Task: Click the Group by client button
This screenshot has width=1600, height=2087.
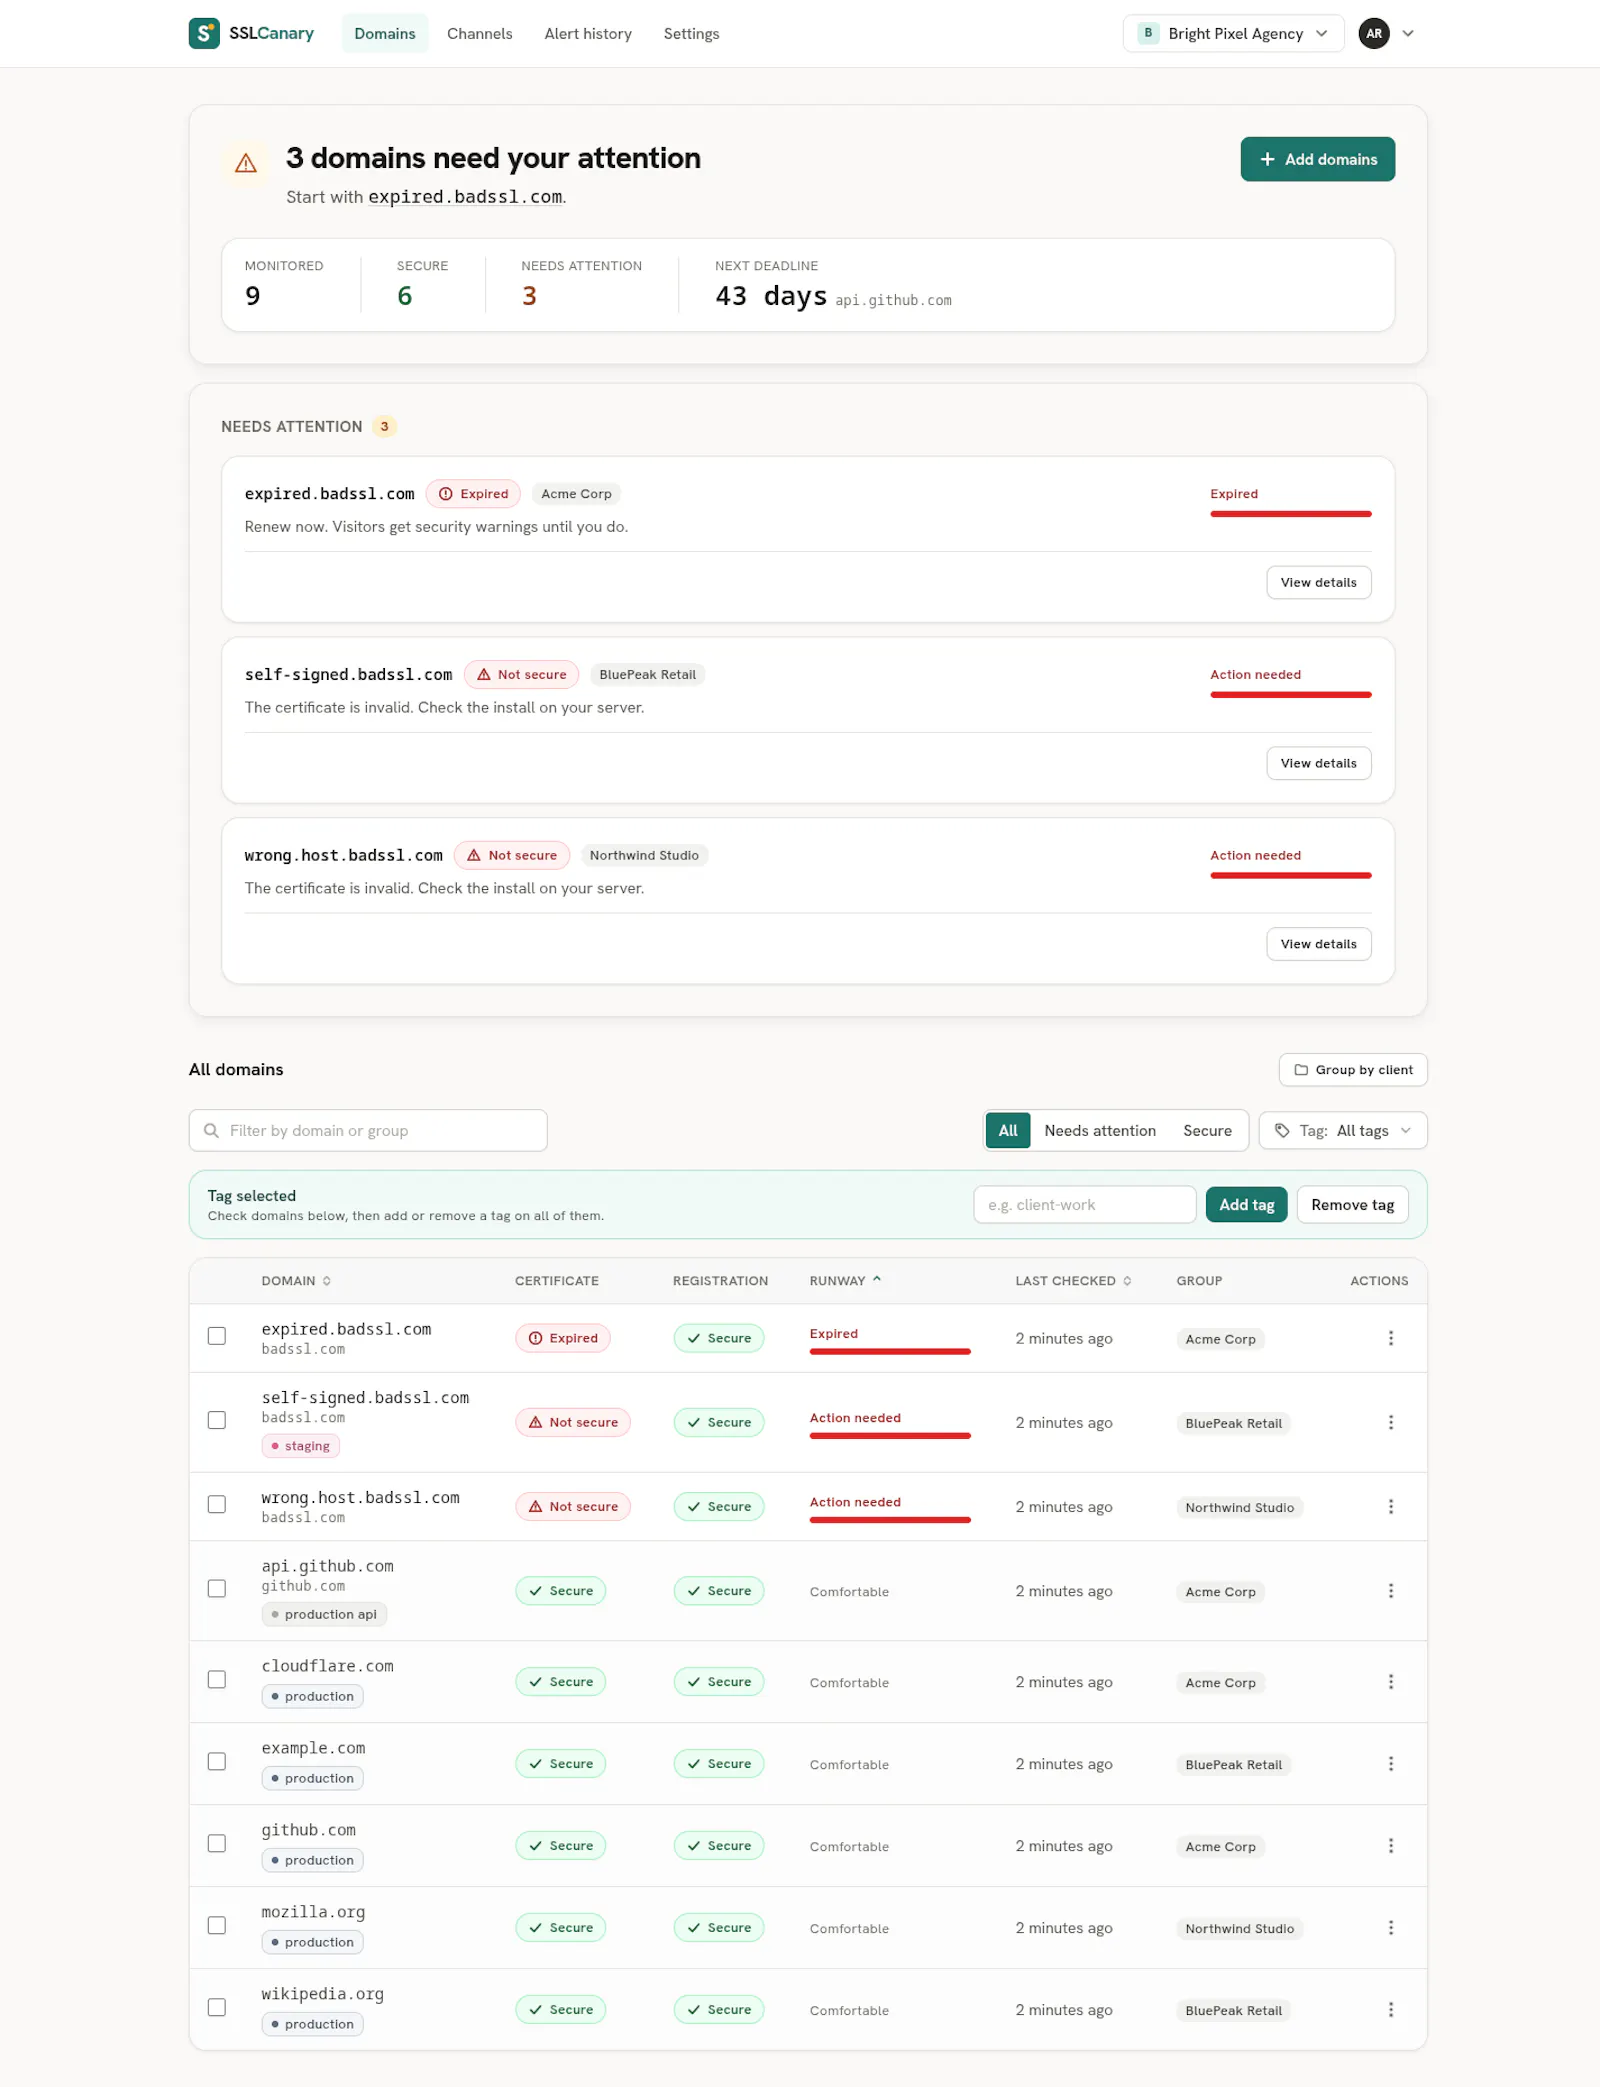Action: pyautogui.click(x=1353, y=1070)
